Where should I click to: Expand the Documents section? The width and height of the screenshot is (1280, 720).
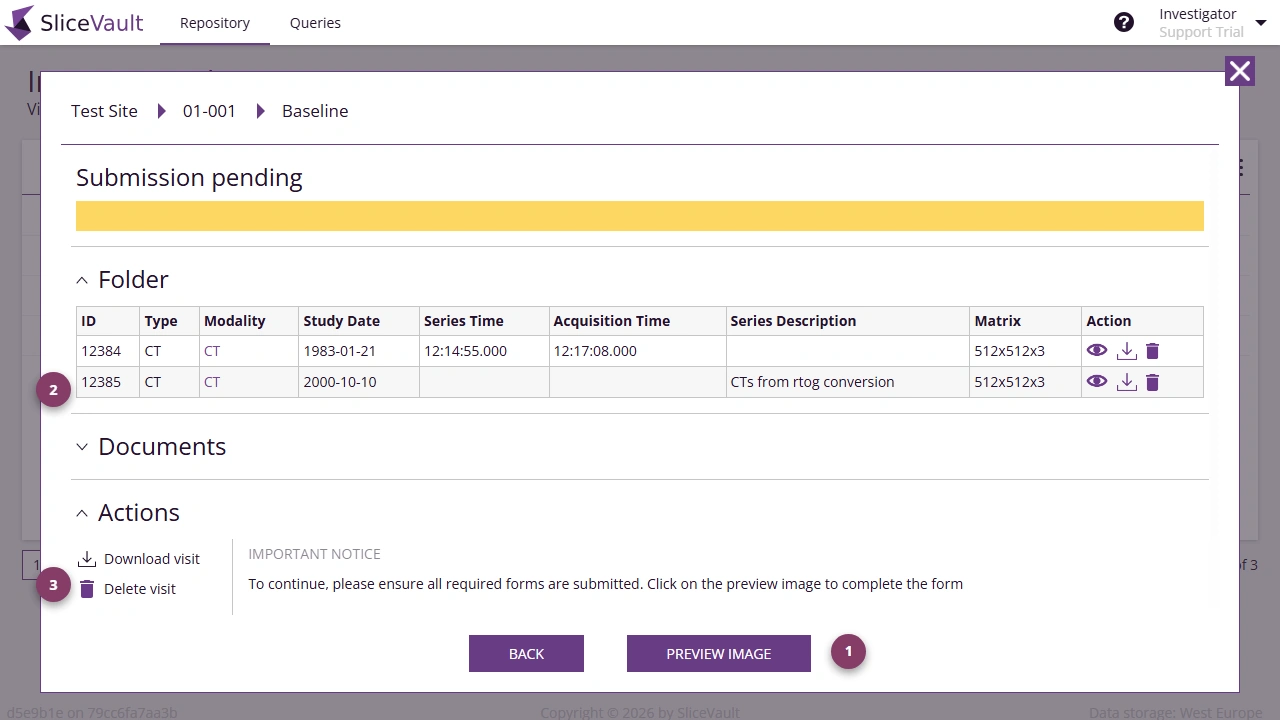coord(82,447)
